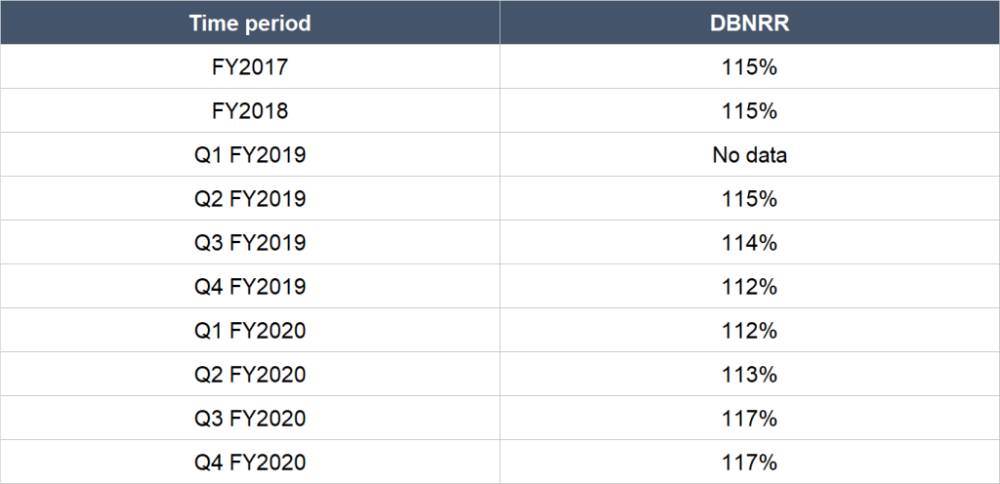Image resolution: width=1000 pixels, height=484 pixels.
Task: Click the Q1 FY2020 row label
Action: 249,331
